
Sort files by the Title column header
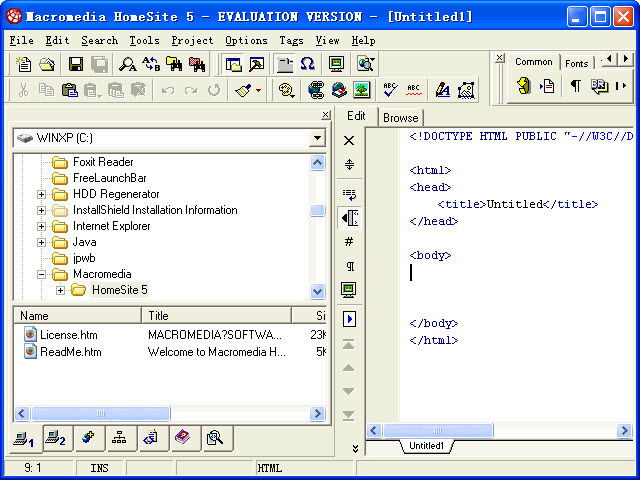pos(216,316)
